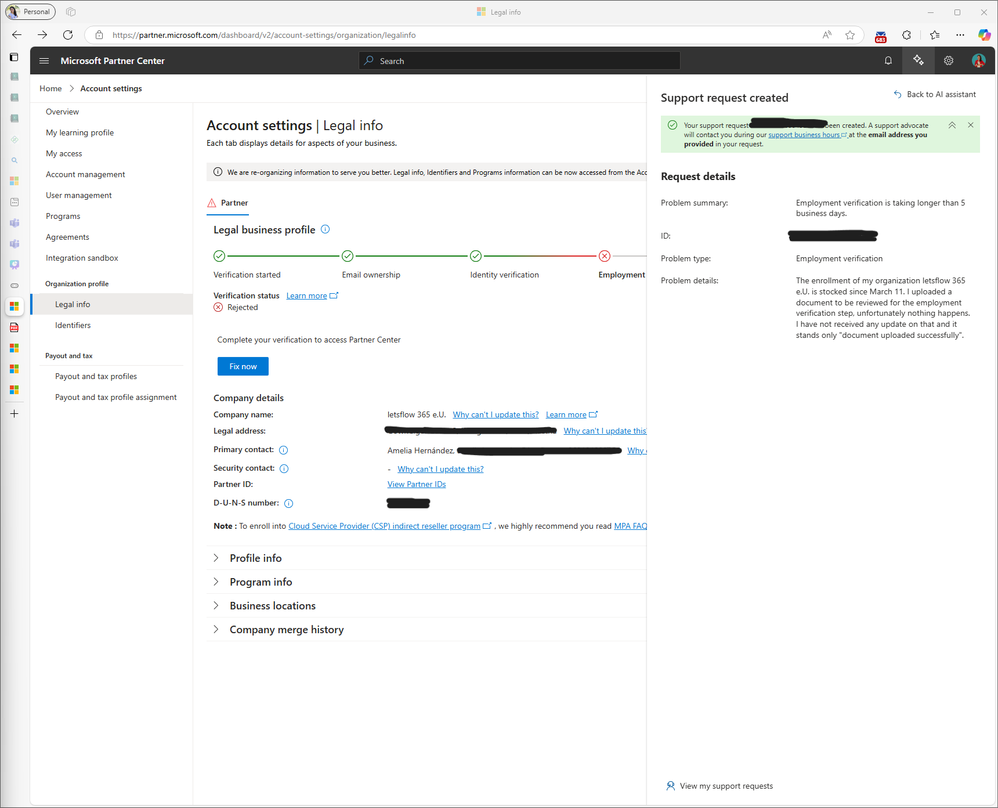Refresh the browser page
Image resolution: width=998 pixels, height=808 pixels.
68,35
